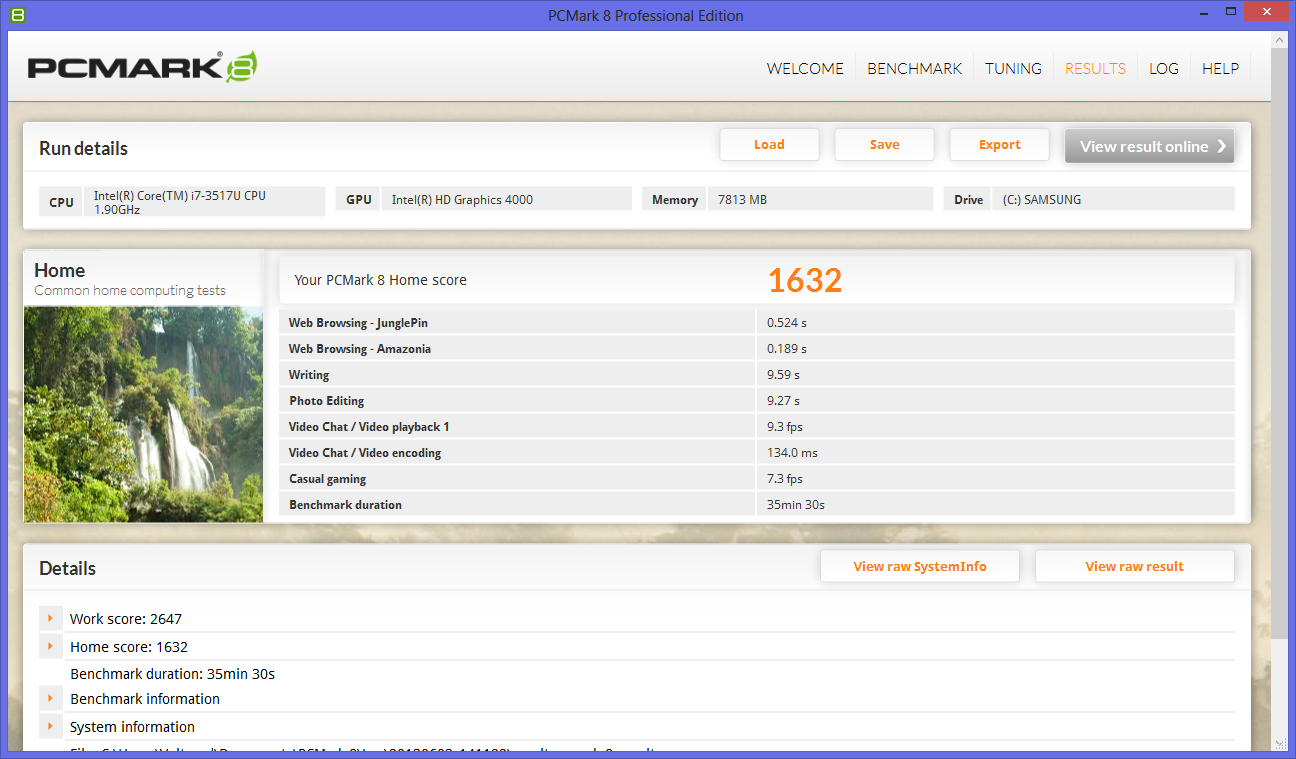
Task: Click the 134.0 ms encoding value
Action: tap(792, 452)
